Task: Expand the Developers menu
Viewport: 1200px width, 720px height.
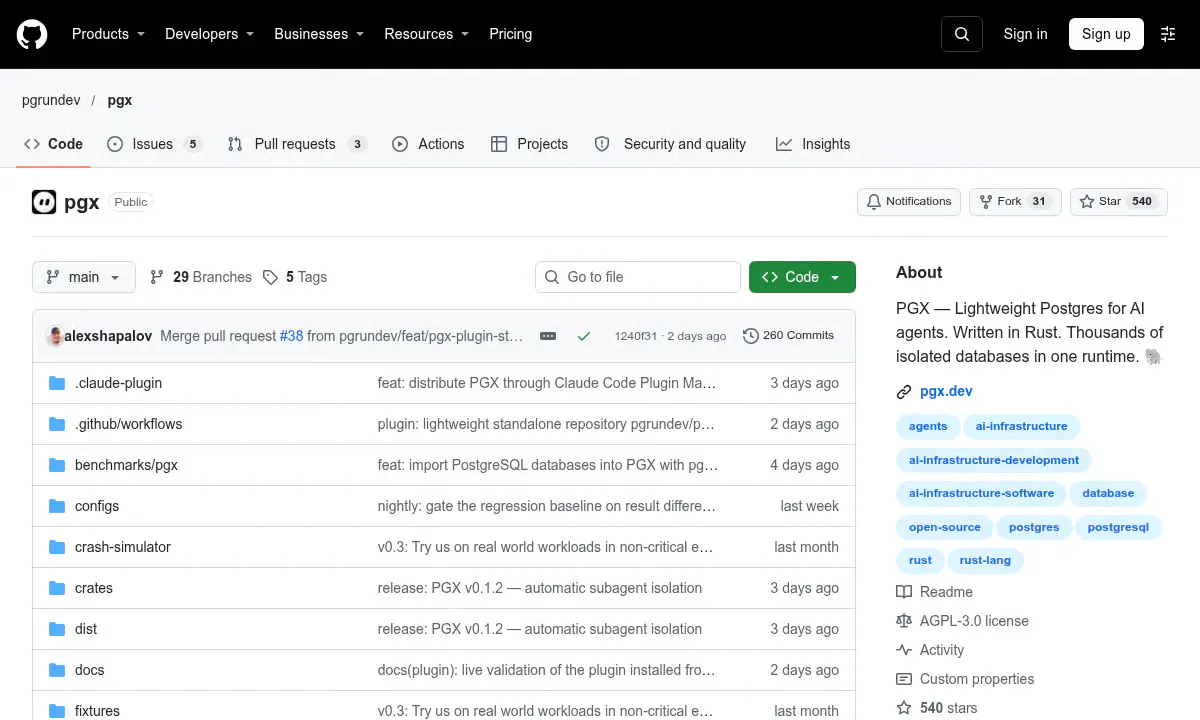Action: pos(209,34)
